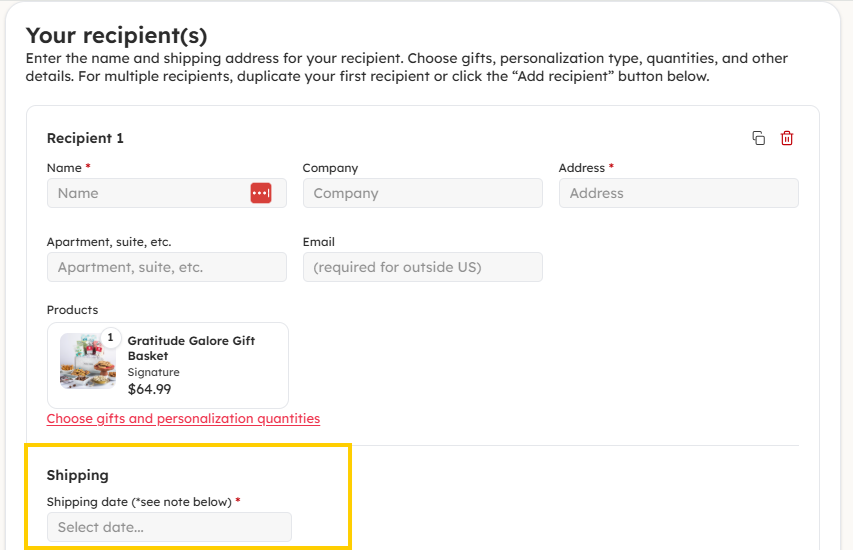Image resolution: width=853 pixels, height=550 pixels.
Task: Select Gratitude Galore Gift Basket product title
Action: click(191, 348)
